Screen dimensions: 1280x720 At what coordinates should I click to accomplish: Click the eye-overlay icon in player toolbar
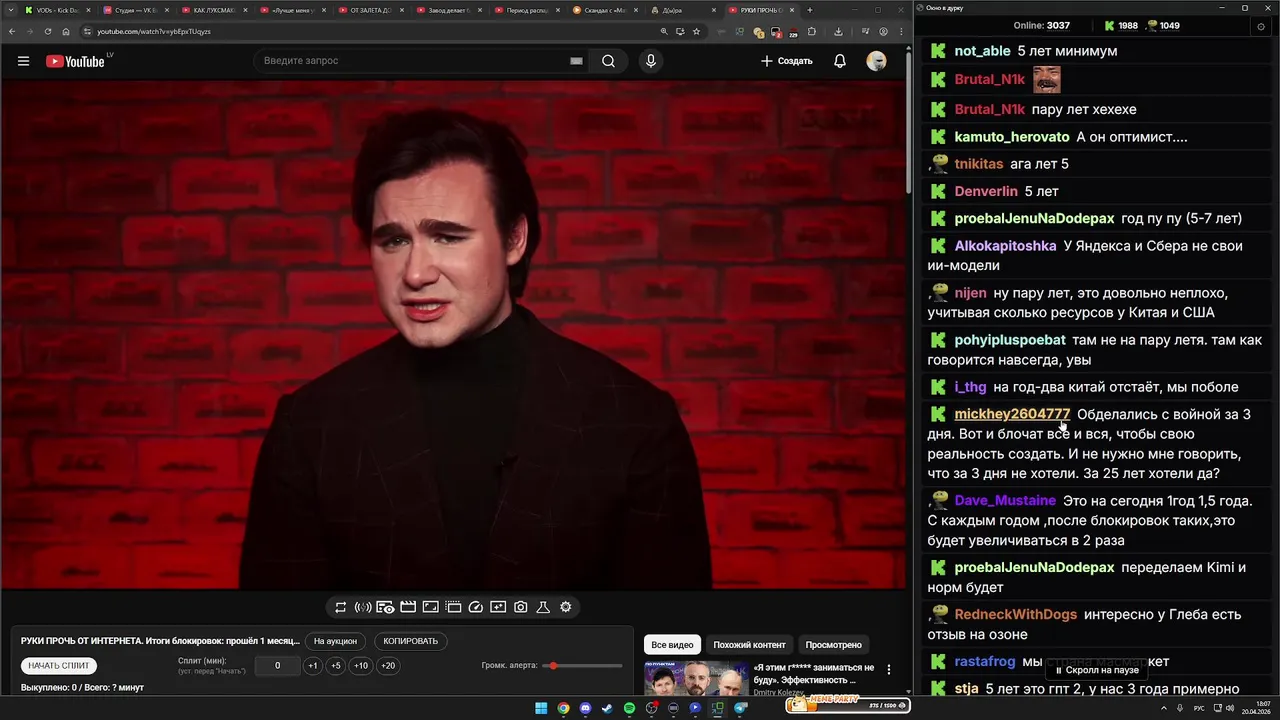point(385,607)
